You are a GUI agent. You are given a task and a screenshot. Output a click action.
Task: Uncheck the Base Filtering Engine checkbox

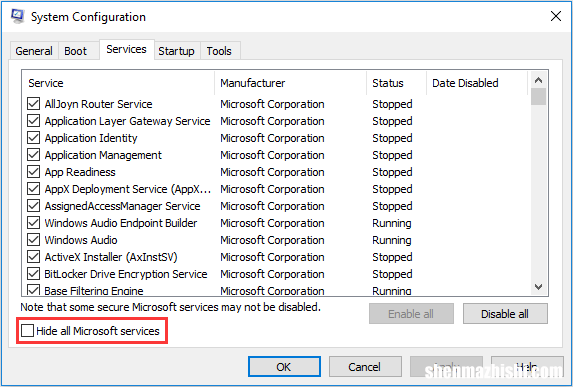coord(34,290)
